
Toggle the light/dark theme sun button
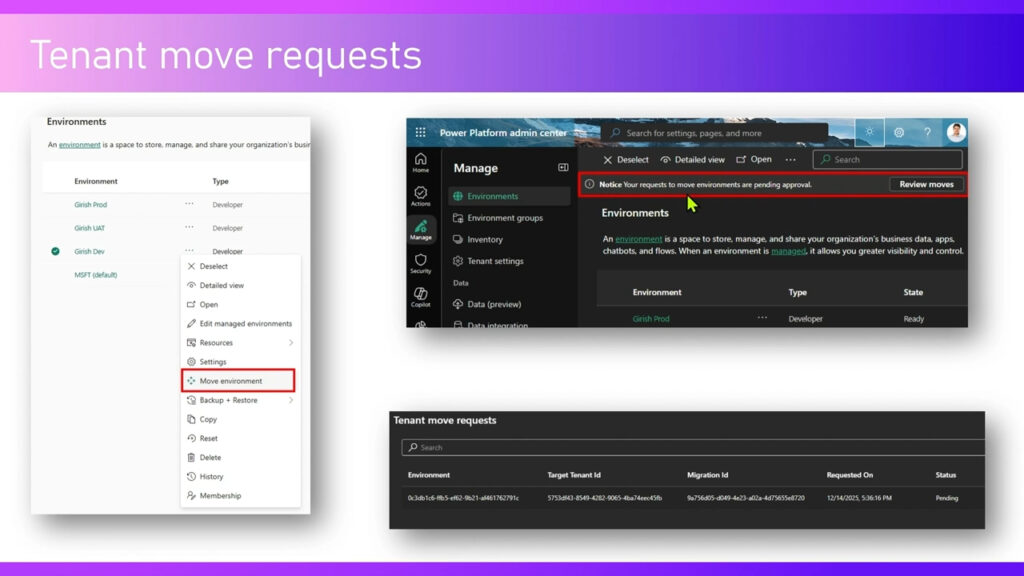tap(870, 132)
